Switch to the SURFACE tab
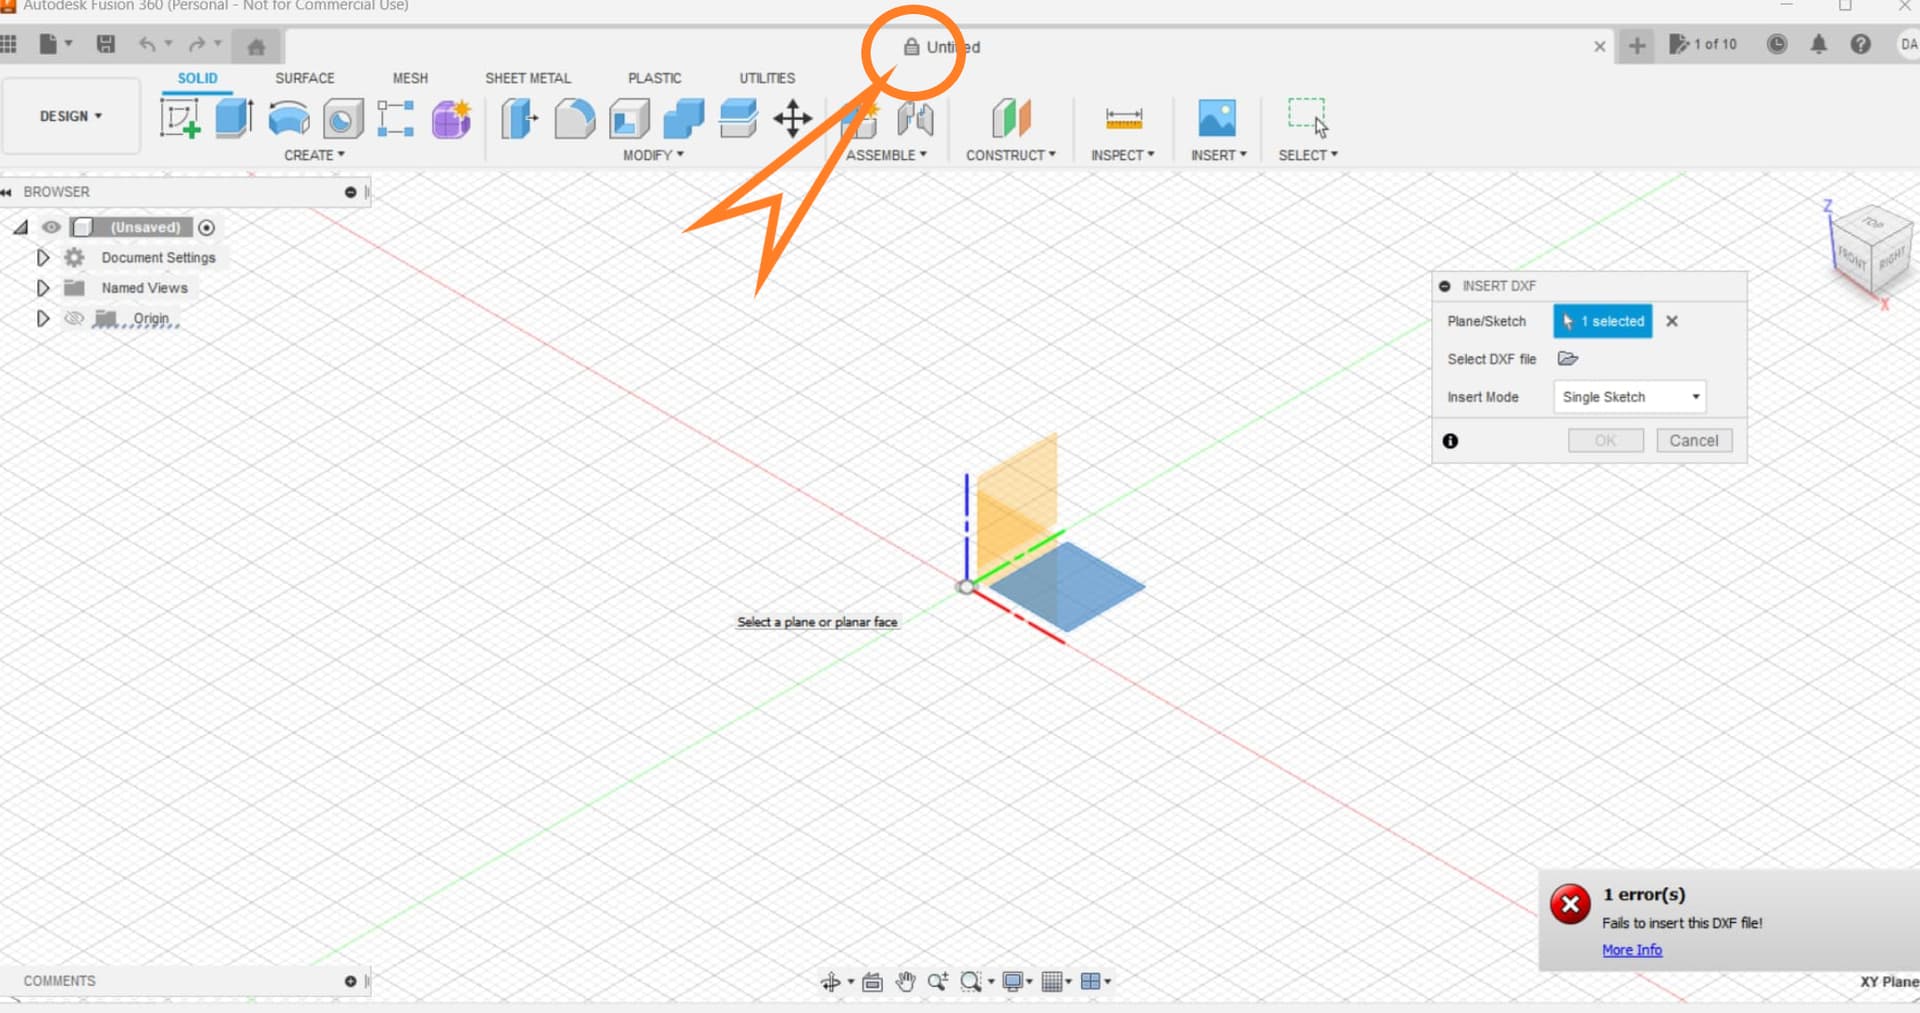 click(x=304, y=77)
